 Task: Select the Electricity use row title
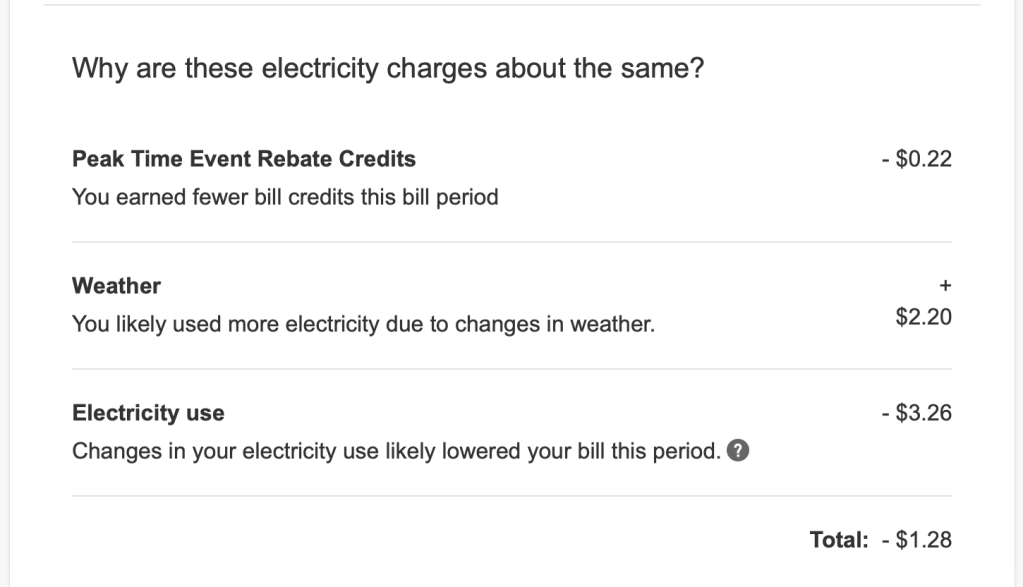(x=148, y=413)
